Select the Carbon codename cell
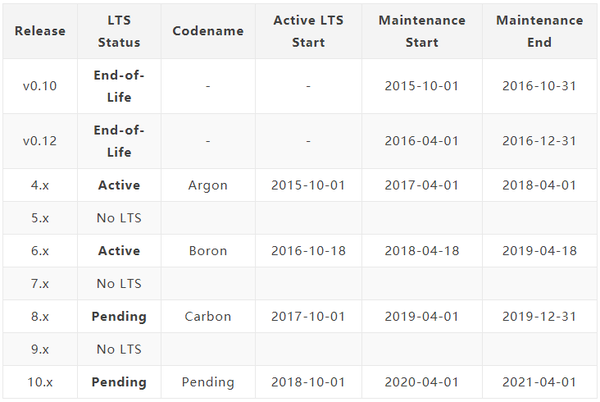The height and width of the screenshot is (402, 600). pos(208,316)
